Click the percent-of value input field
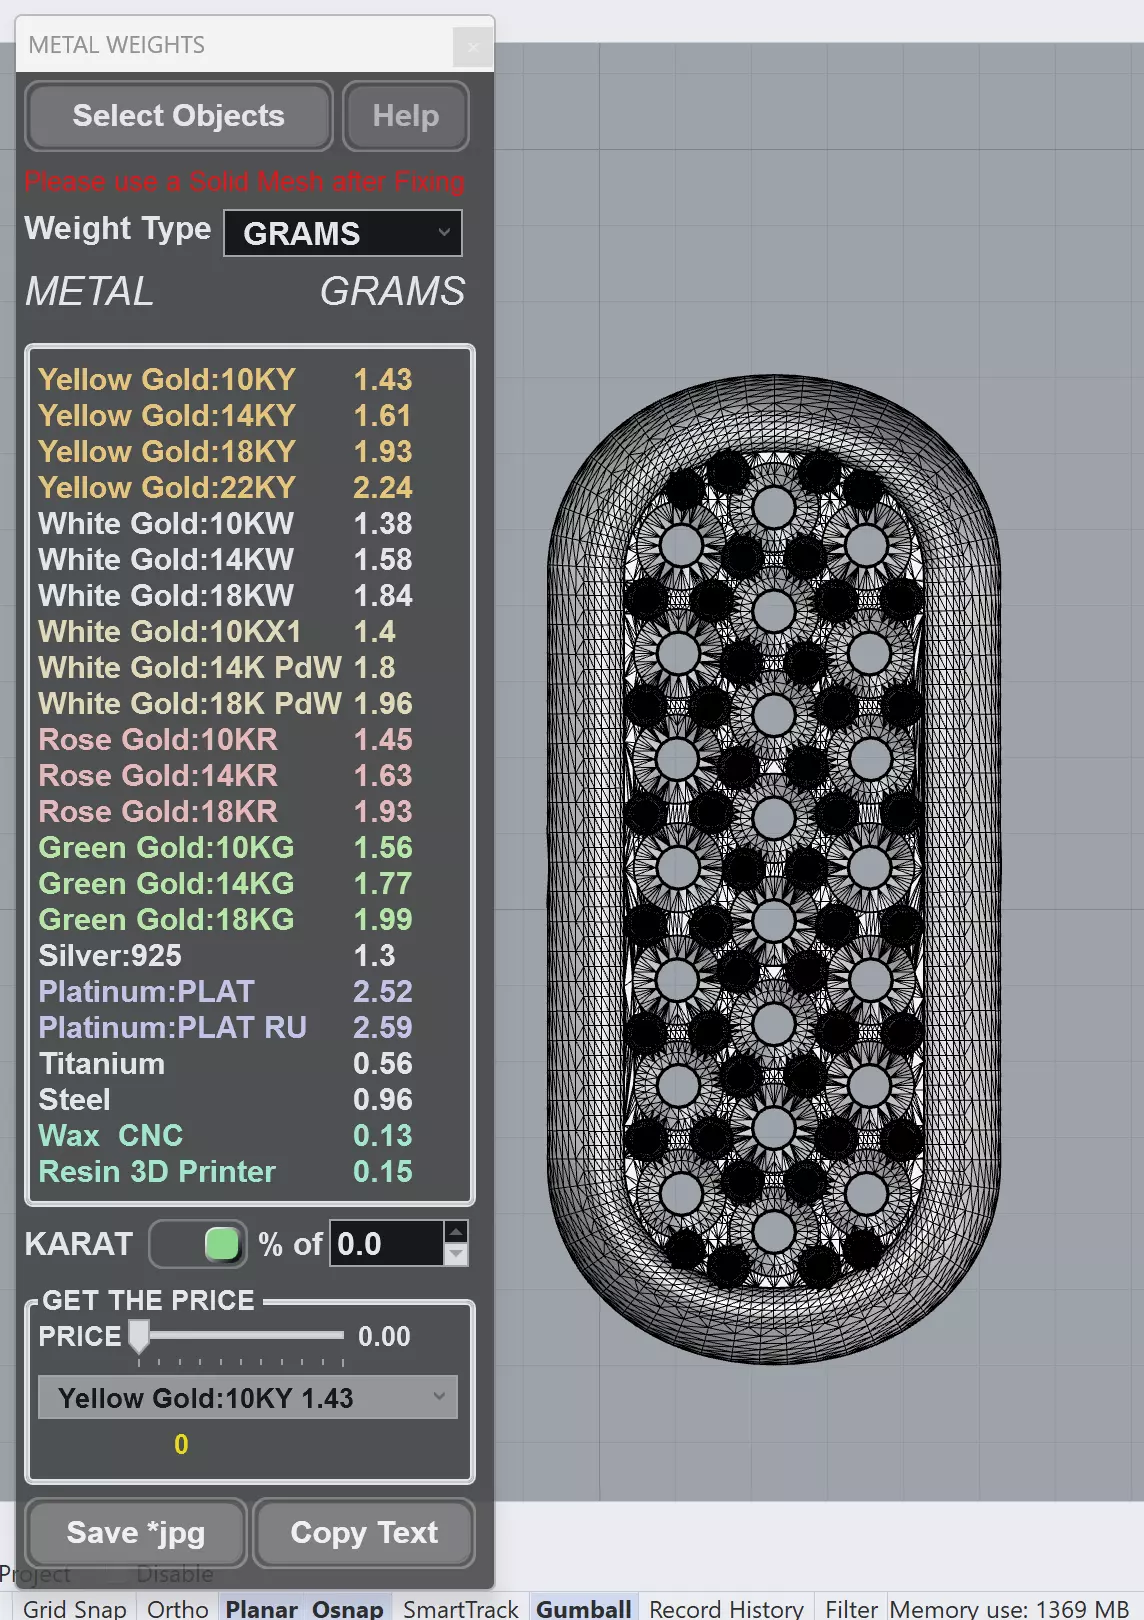The width and height of the screenshot is (1144, 1620). pos(387,1244)
